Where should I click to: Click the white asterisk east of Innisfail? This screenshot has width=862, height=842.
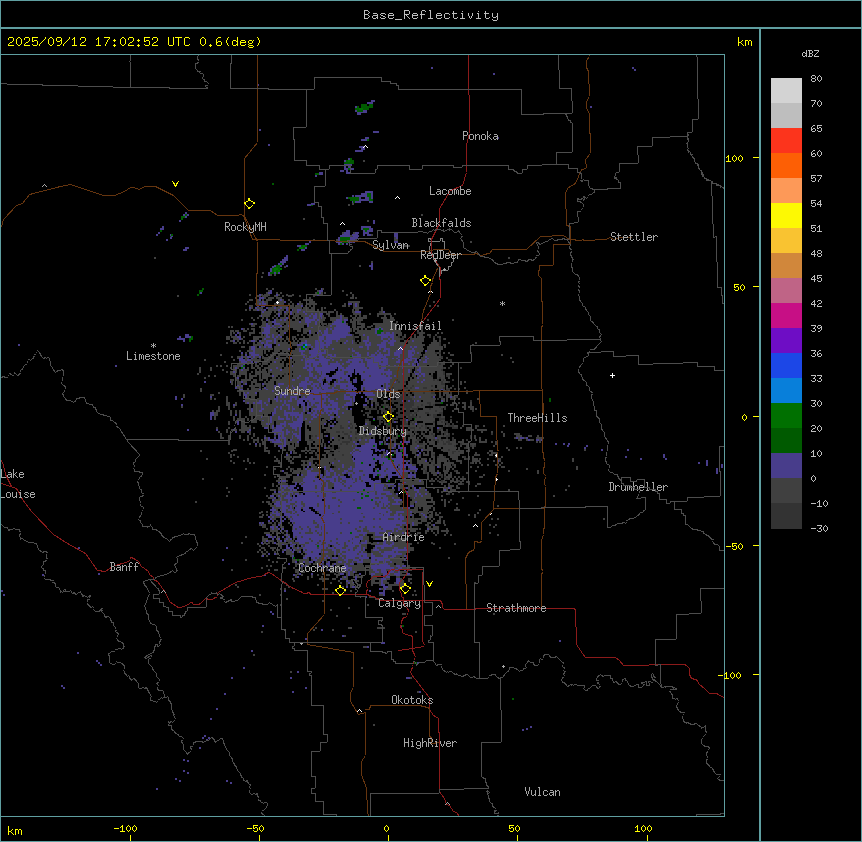coord(502,303)
